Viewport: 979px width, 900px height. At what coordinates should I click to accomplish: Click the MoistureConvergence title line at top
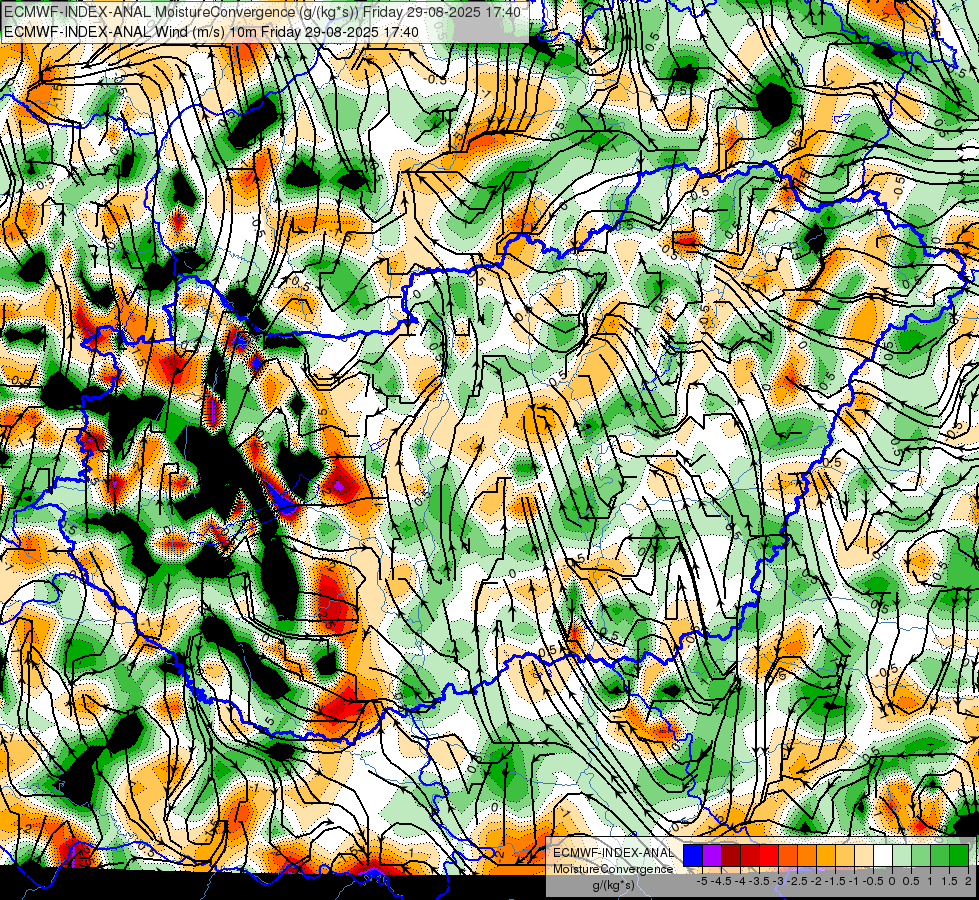(x=262, y=12)
